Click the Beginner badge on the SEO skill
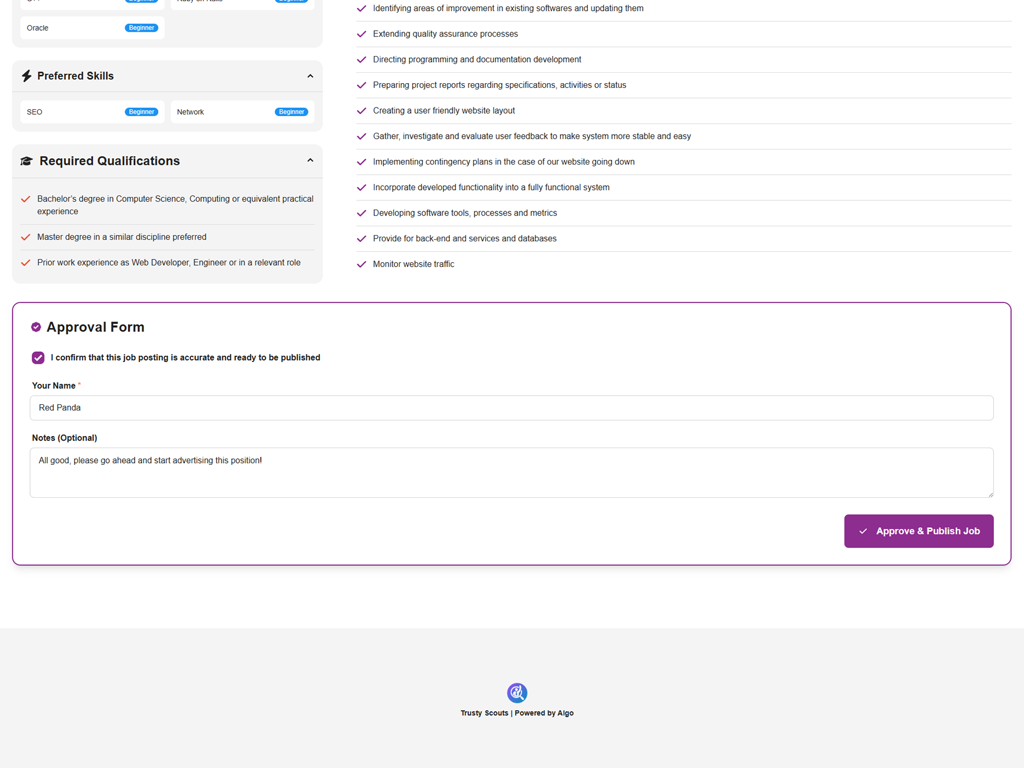Image resolution: width=1024 pixels, height=768 pixels. pyautogui.click(x=141, y=112)
